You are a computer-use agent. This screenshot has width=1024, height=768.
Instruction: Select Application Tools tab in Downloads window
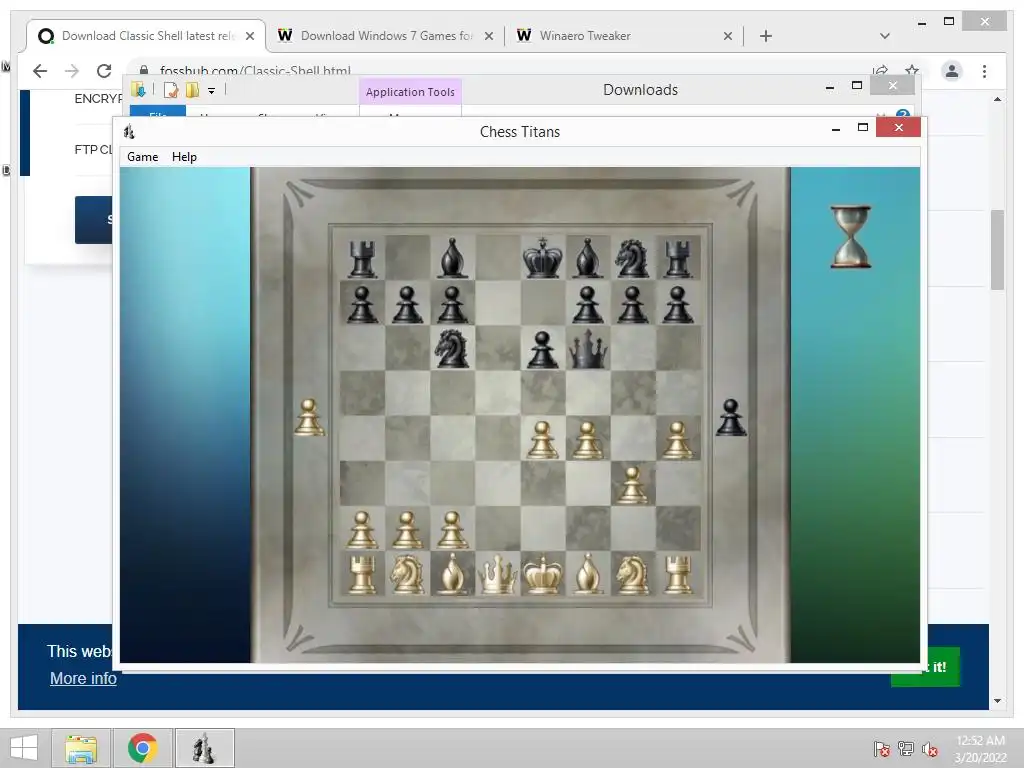tap(410, 92)
